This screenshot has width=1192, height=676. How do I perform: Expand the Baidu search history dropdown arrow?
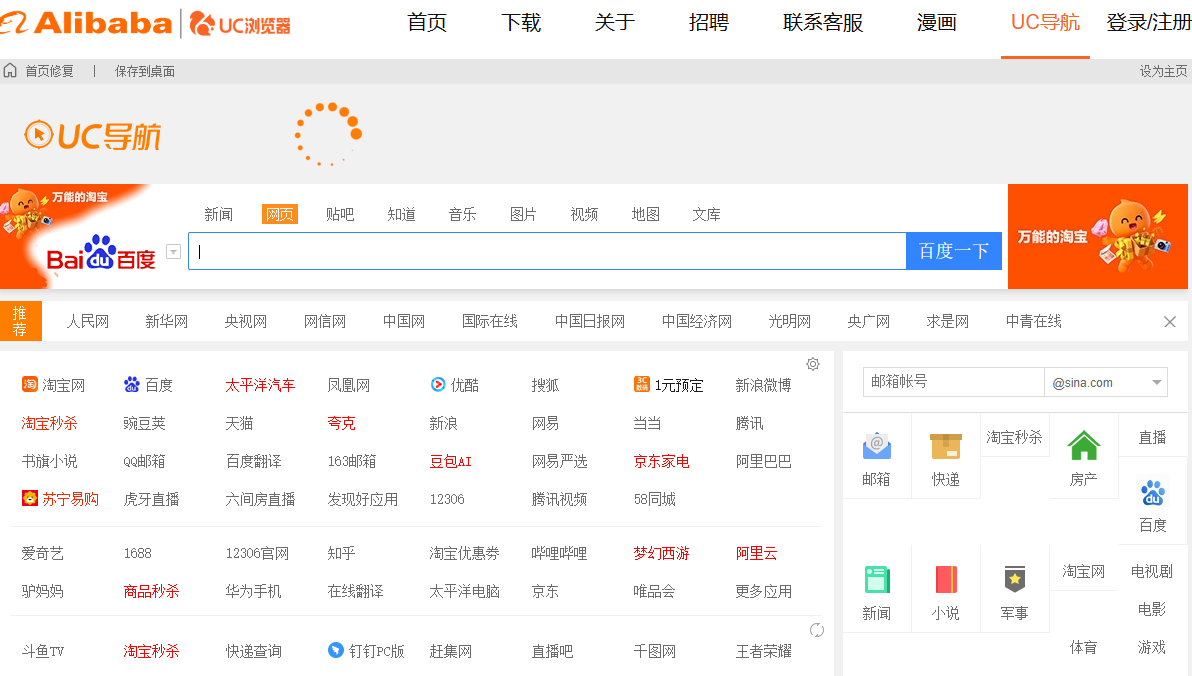pos(173,251)
